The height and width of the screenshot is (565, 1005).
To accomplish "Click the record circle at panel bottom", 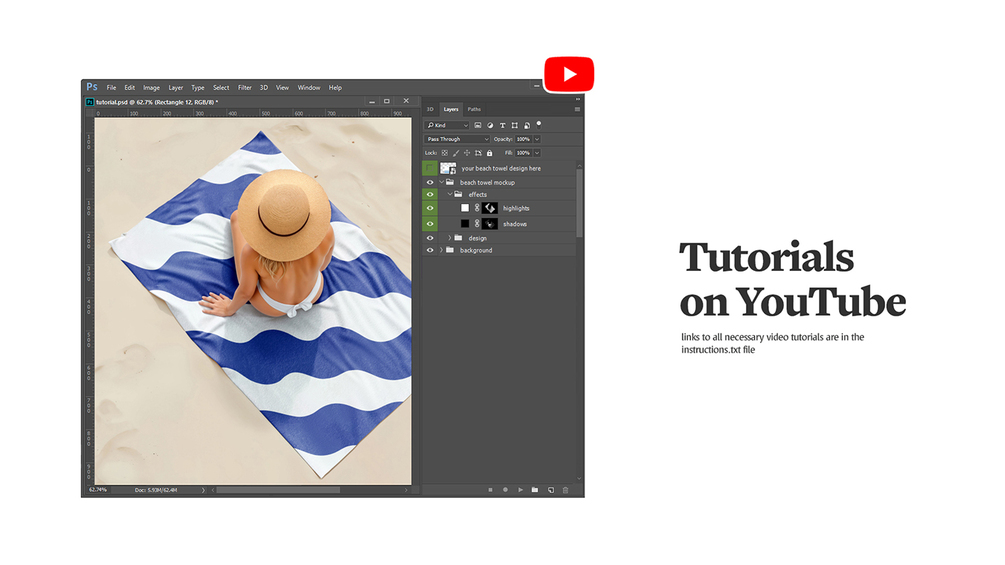I will 505,490.
